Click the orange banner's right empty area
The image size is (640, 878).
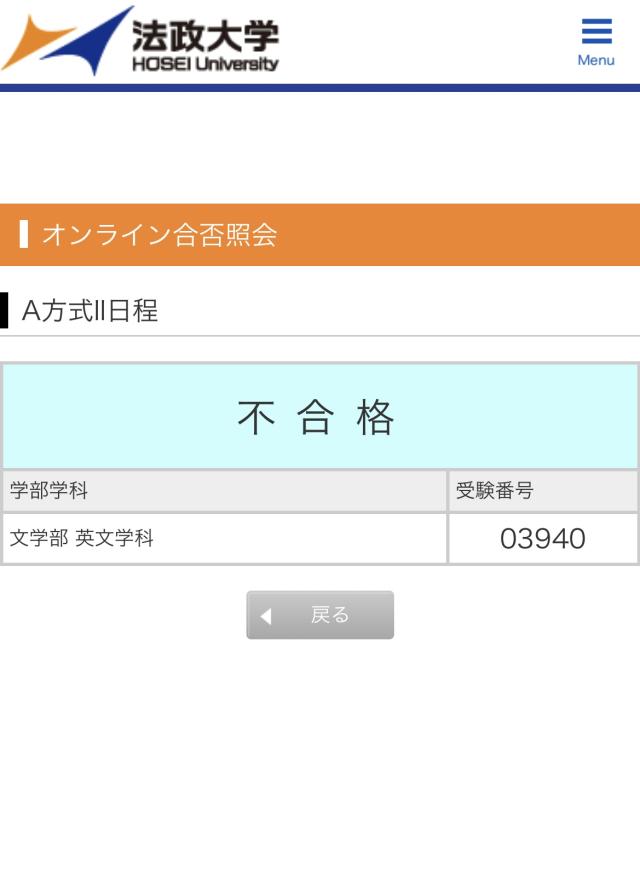480,235
